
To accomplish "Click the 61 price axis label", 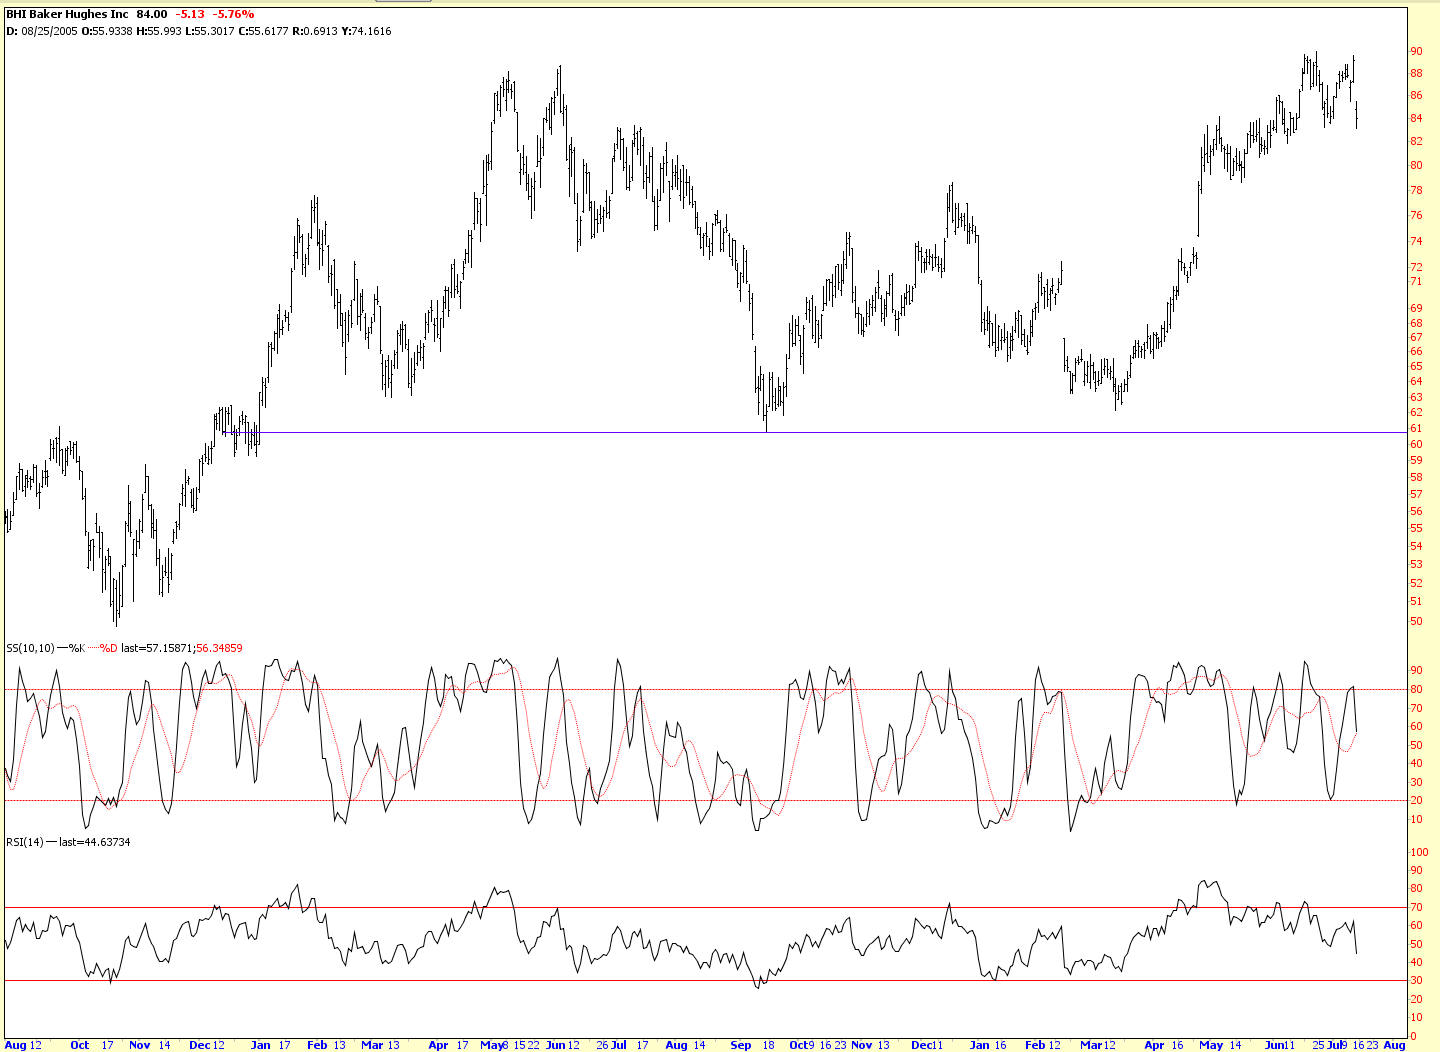I will coord(1416,429).
